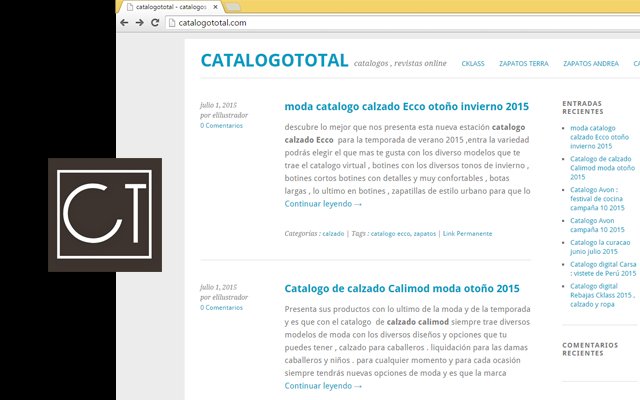The height and width of the screenshot is (400, 640).
Task: Click por elilustrador on the Ecco post
Action: [x=224, y=116]
